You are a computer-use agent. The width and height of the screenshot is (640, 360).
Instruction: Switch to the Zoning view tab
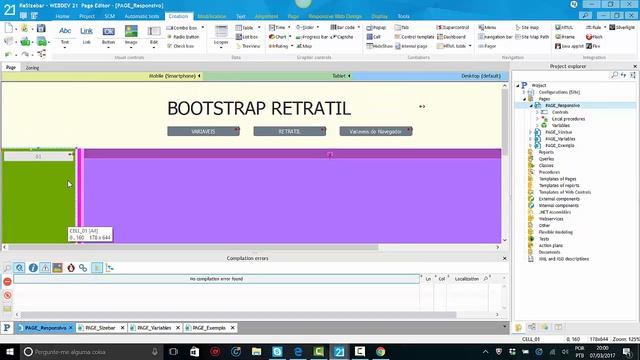(32, 68)
